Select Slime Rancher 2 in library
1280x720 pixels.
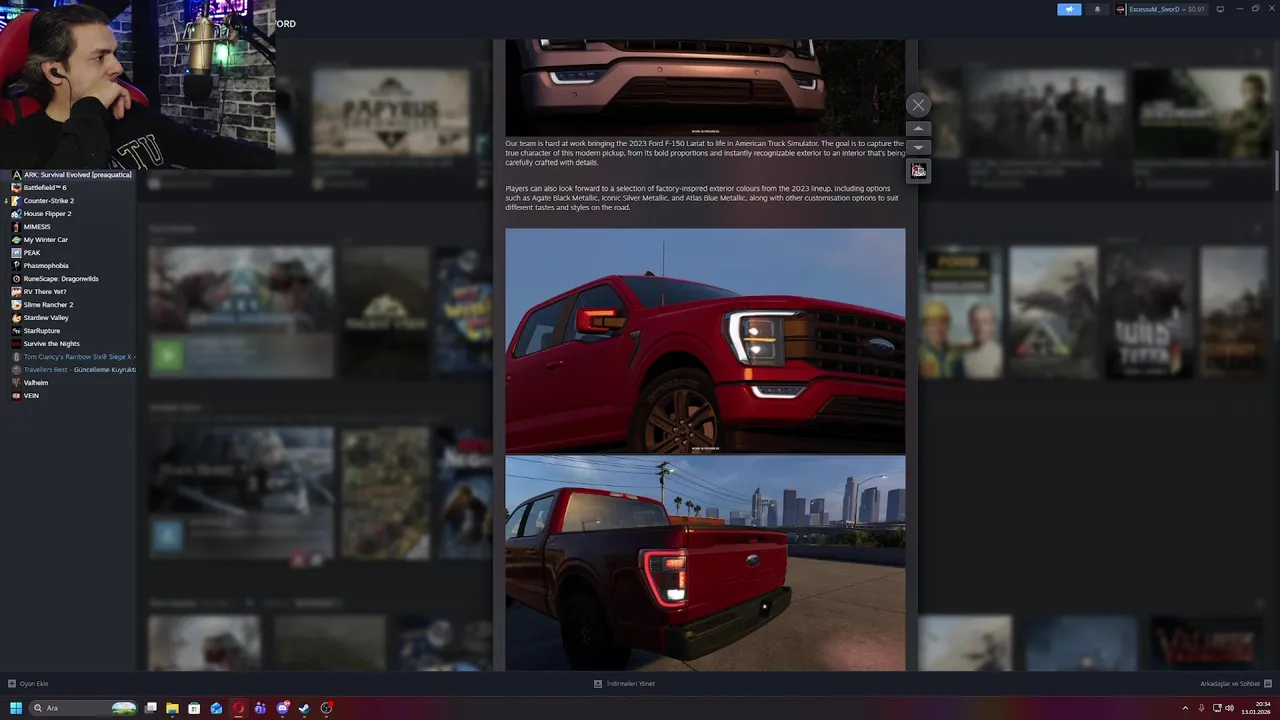[x=48, y=304]
